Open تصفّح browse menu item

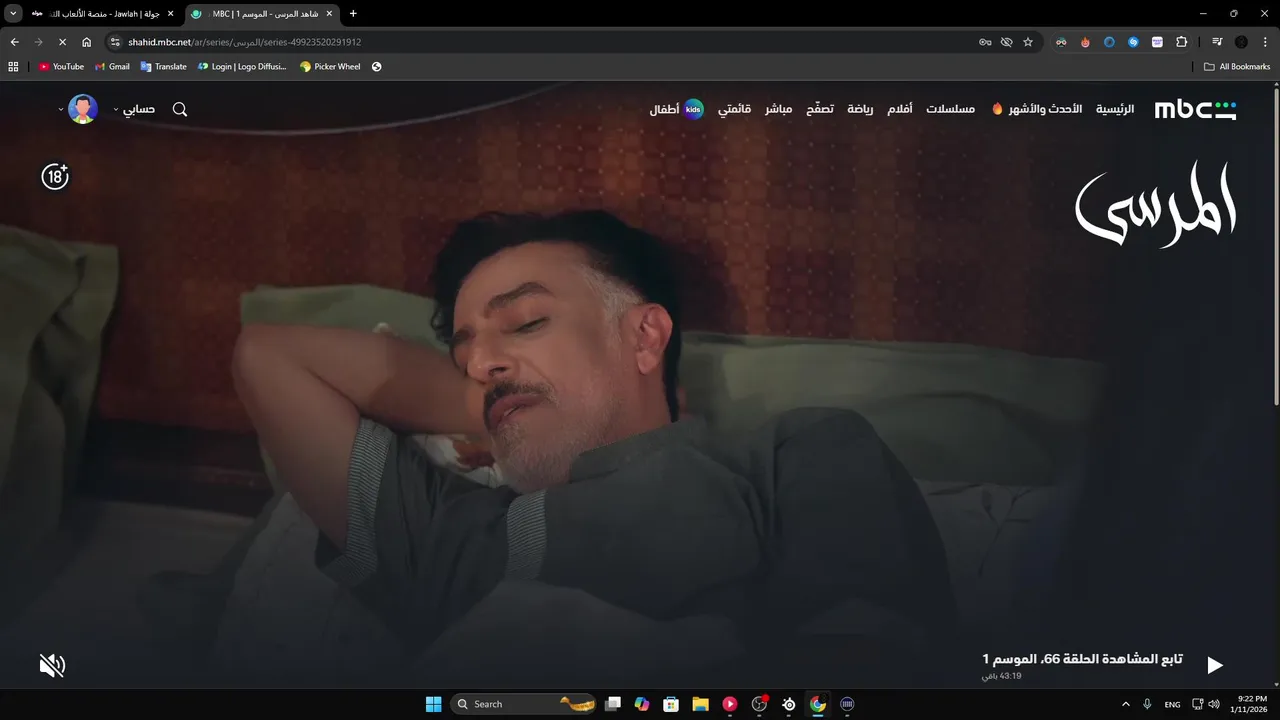[x=820, y=109]
